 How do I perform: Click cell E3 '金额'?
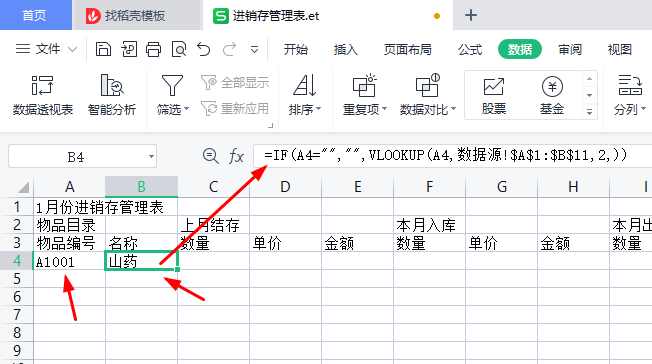pyautogui.click(x=357, y=243)
